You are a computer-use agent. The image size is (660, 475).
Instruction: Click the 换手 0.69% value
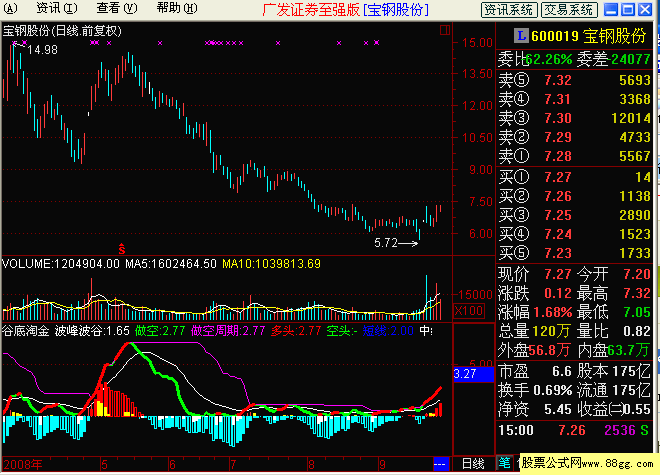(x=553, y=390)
